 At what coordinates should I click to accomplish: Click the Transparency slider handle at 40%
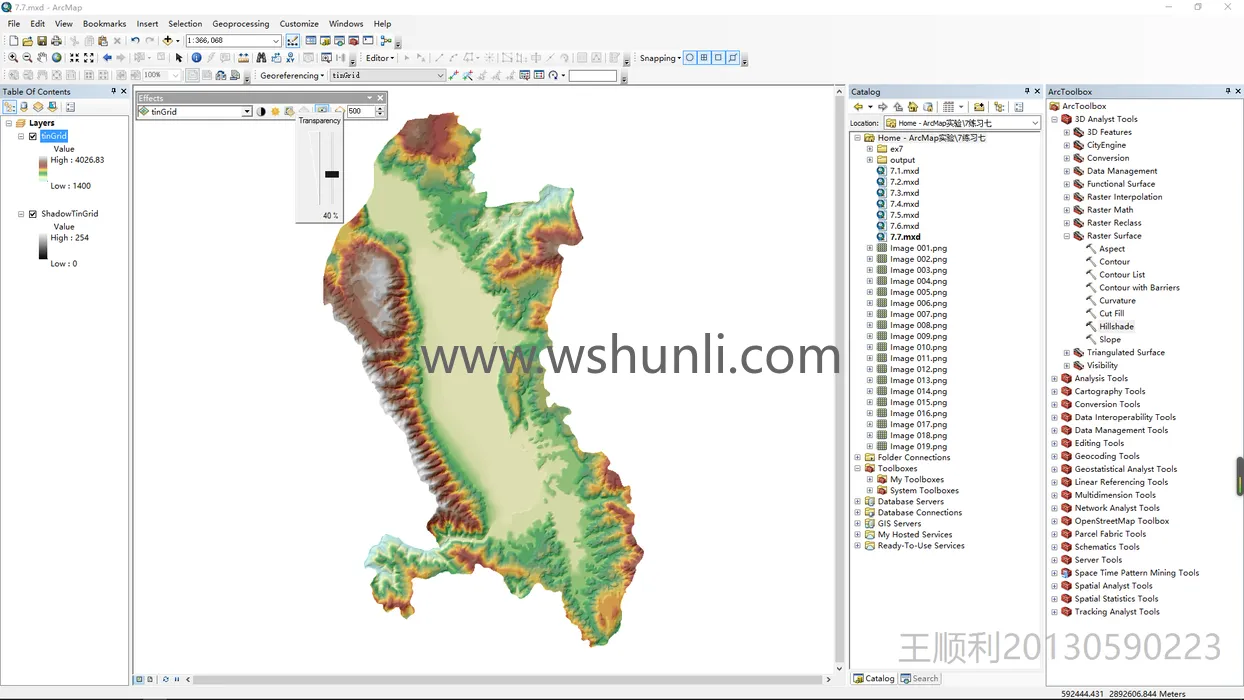click(x=332, y=174)
